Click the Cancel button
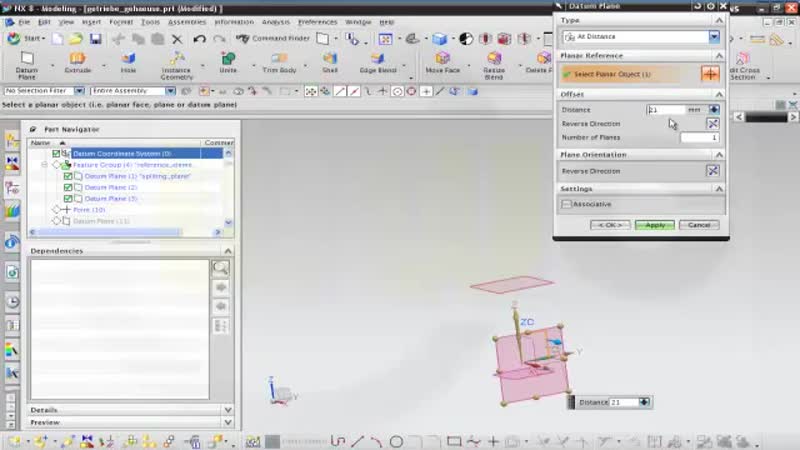 [699, 225]
